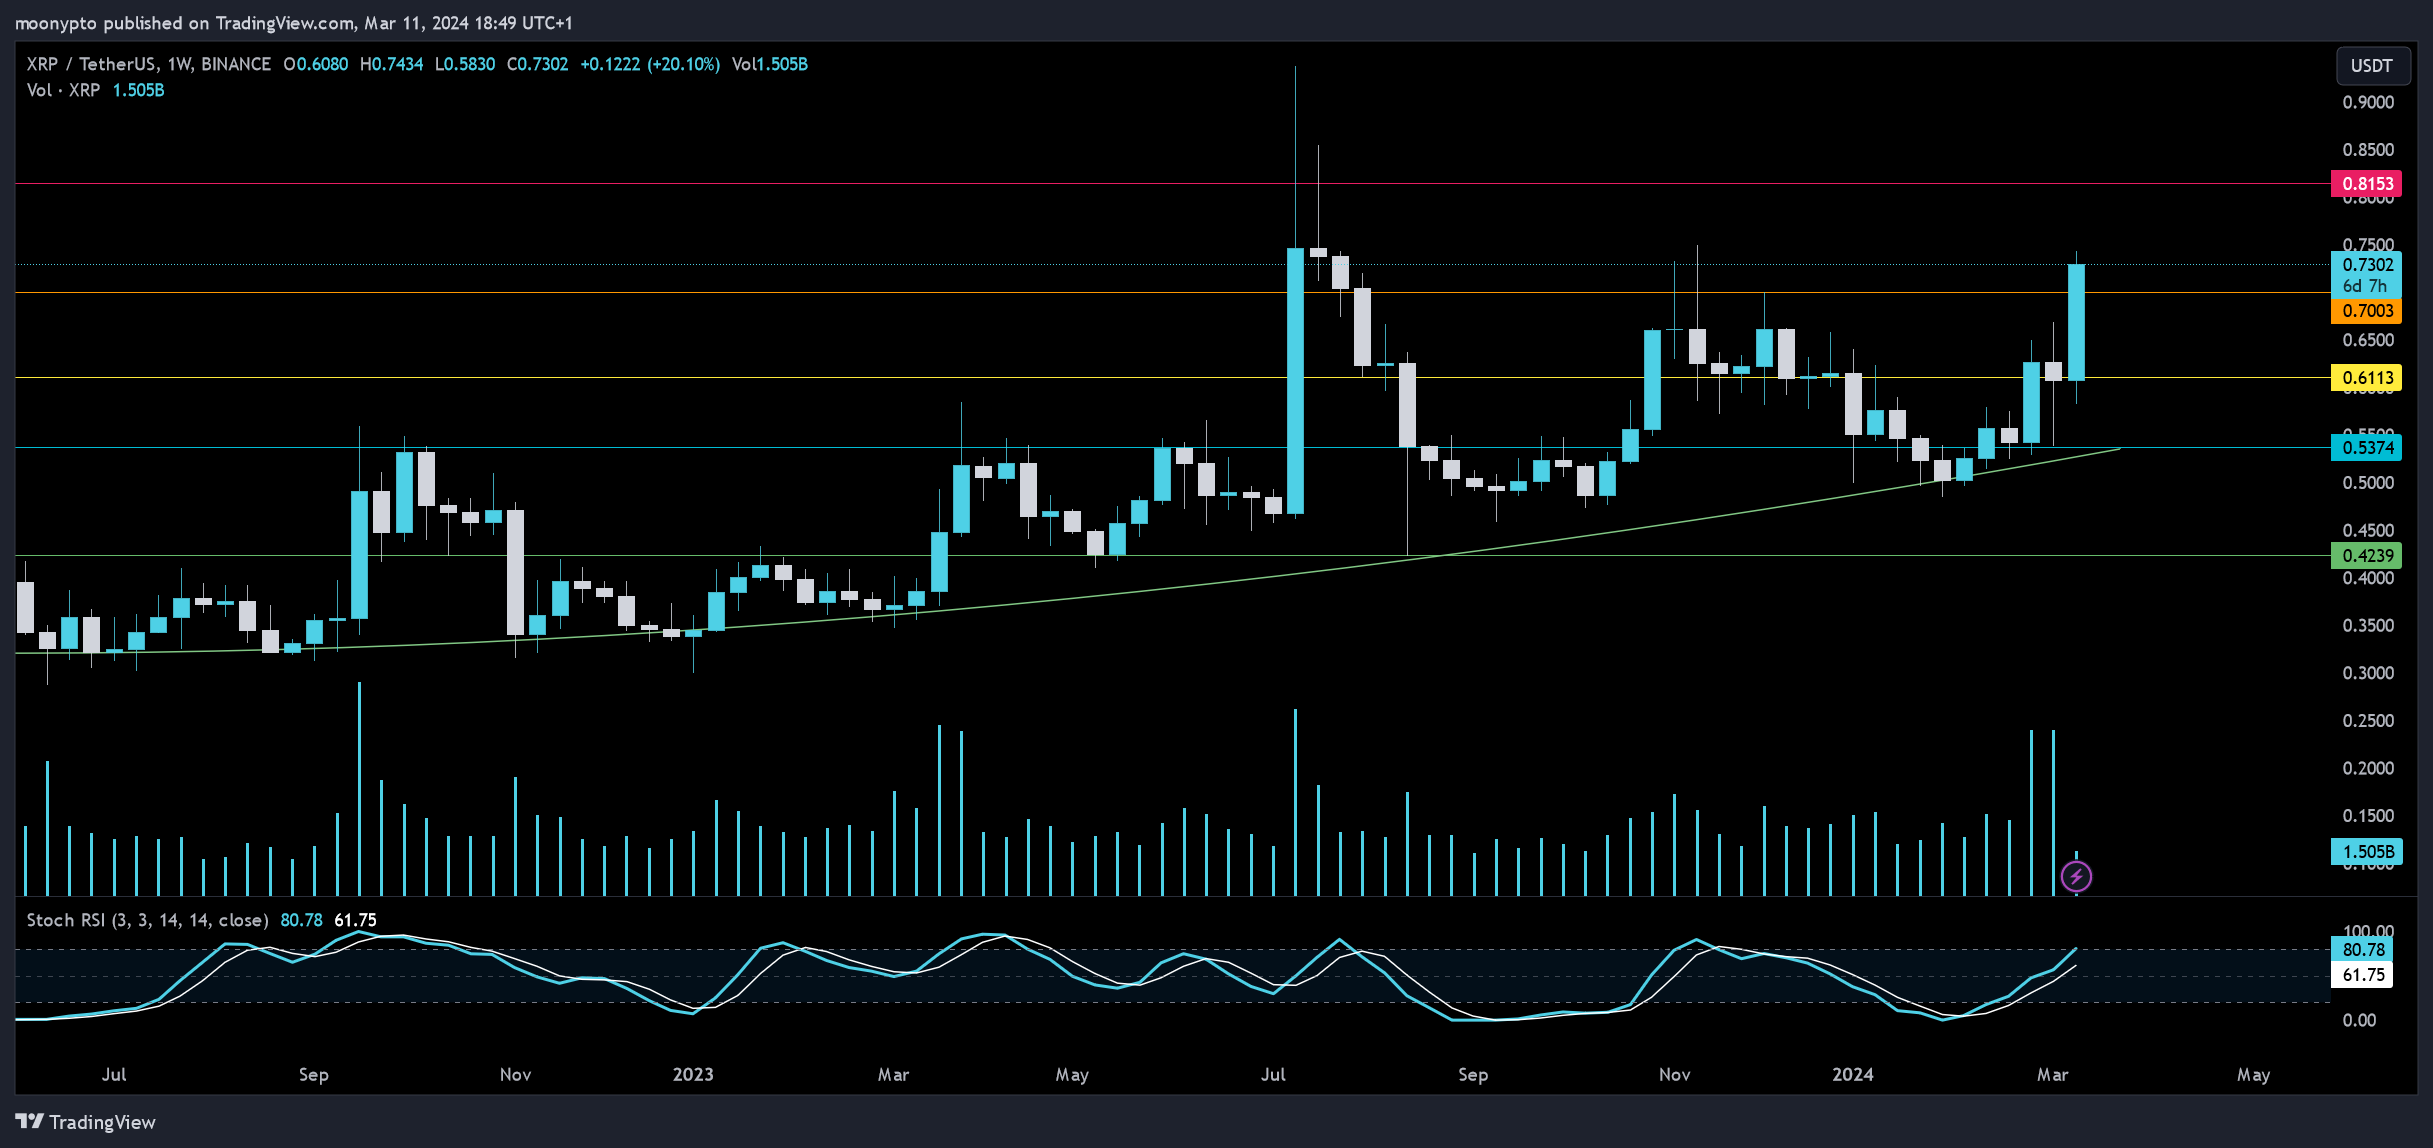Image resolution: width=2433 pixels, height=1148 pixels.
Task: Click the Stoch RSI 80.78 axis label
Action: (2363, 950)
